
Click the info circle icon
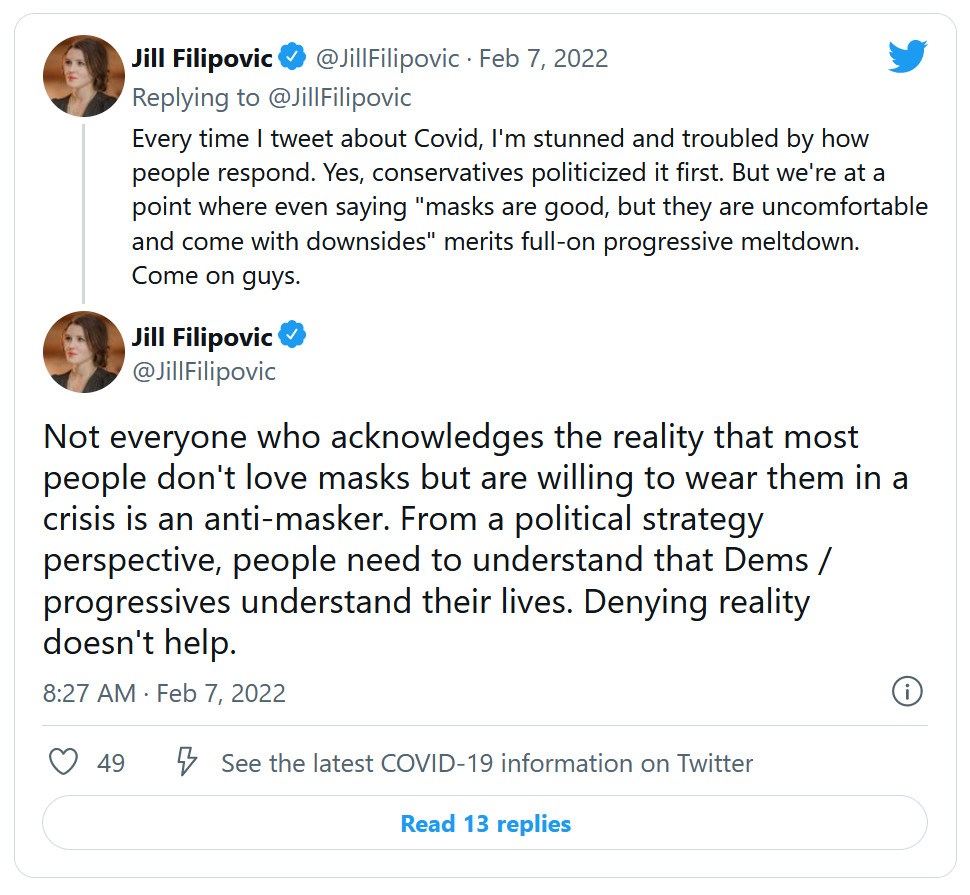[x=906, y=692]
